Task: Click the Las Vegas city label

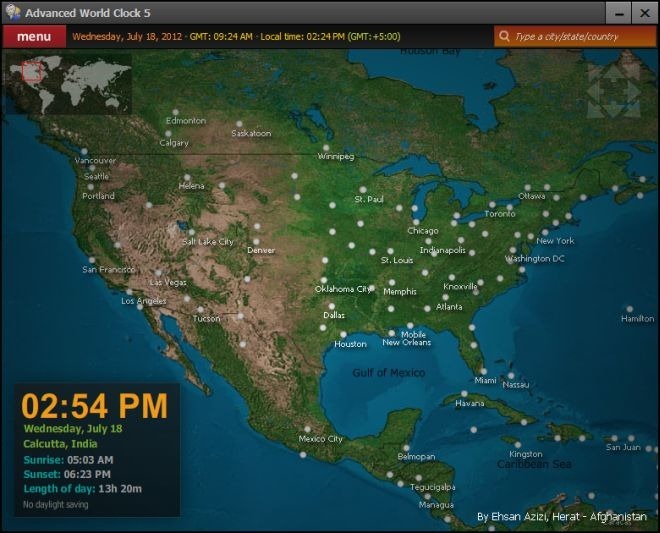Action: (168, 282)
